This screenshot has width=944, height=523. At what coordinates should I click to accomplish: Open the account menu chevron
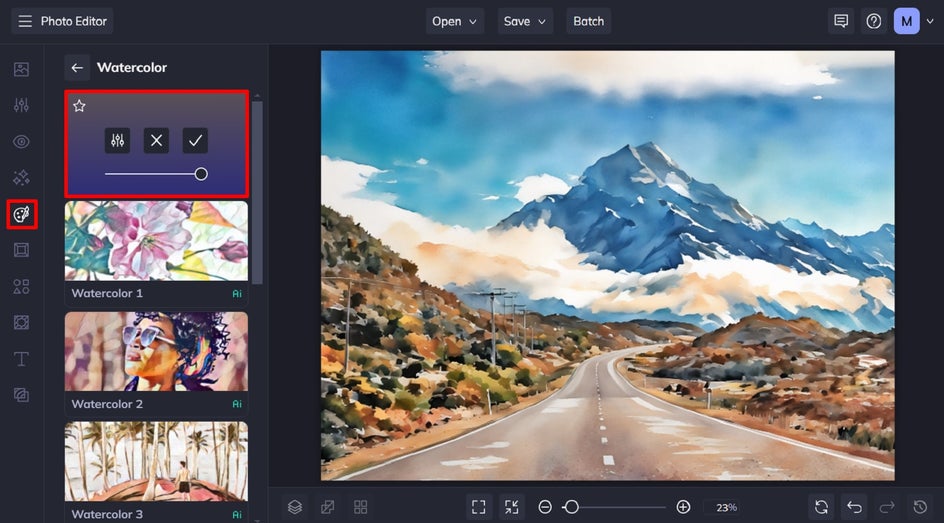(x=929, y=21)
